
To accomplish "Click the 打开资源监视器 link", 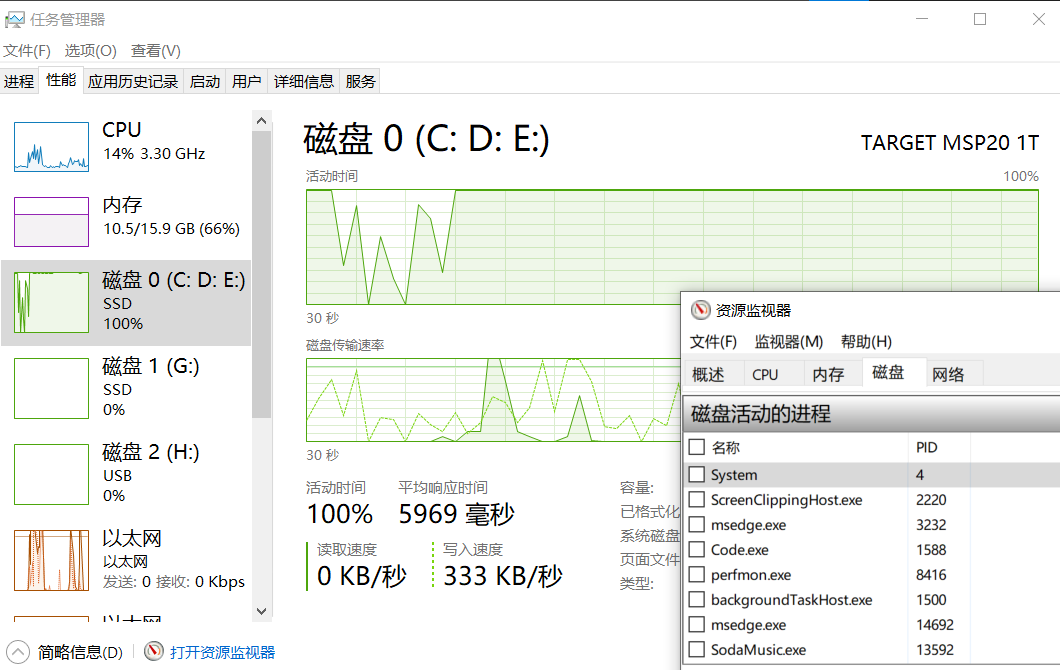I will [x=222, y=652].
